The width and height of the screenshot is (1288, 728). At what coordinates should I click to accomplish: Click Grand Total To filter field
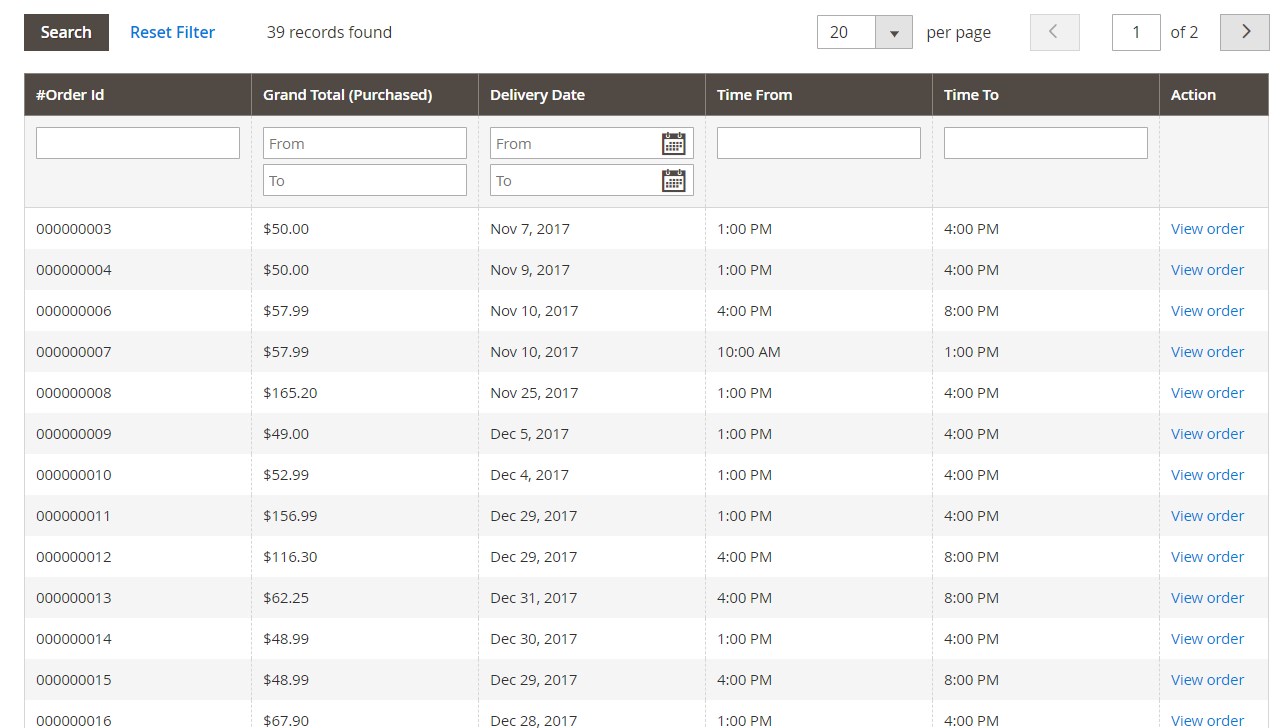click(364, 180)
